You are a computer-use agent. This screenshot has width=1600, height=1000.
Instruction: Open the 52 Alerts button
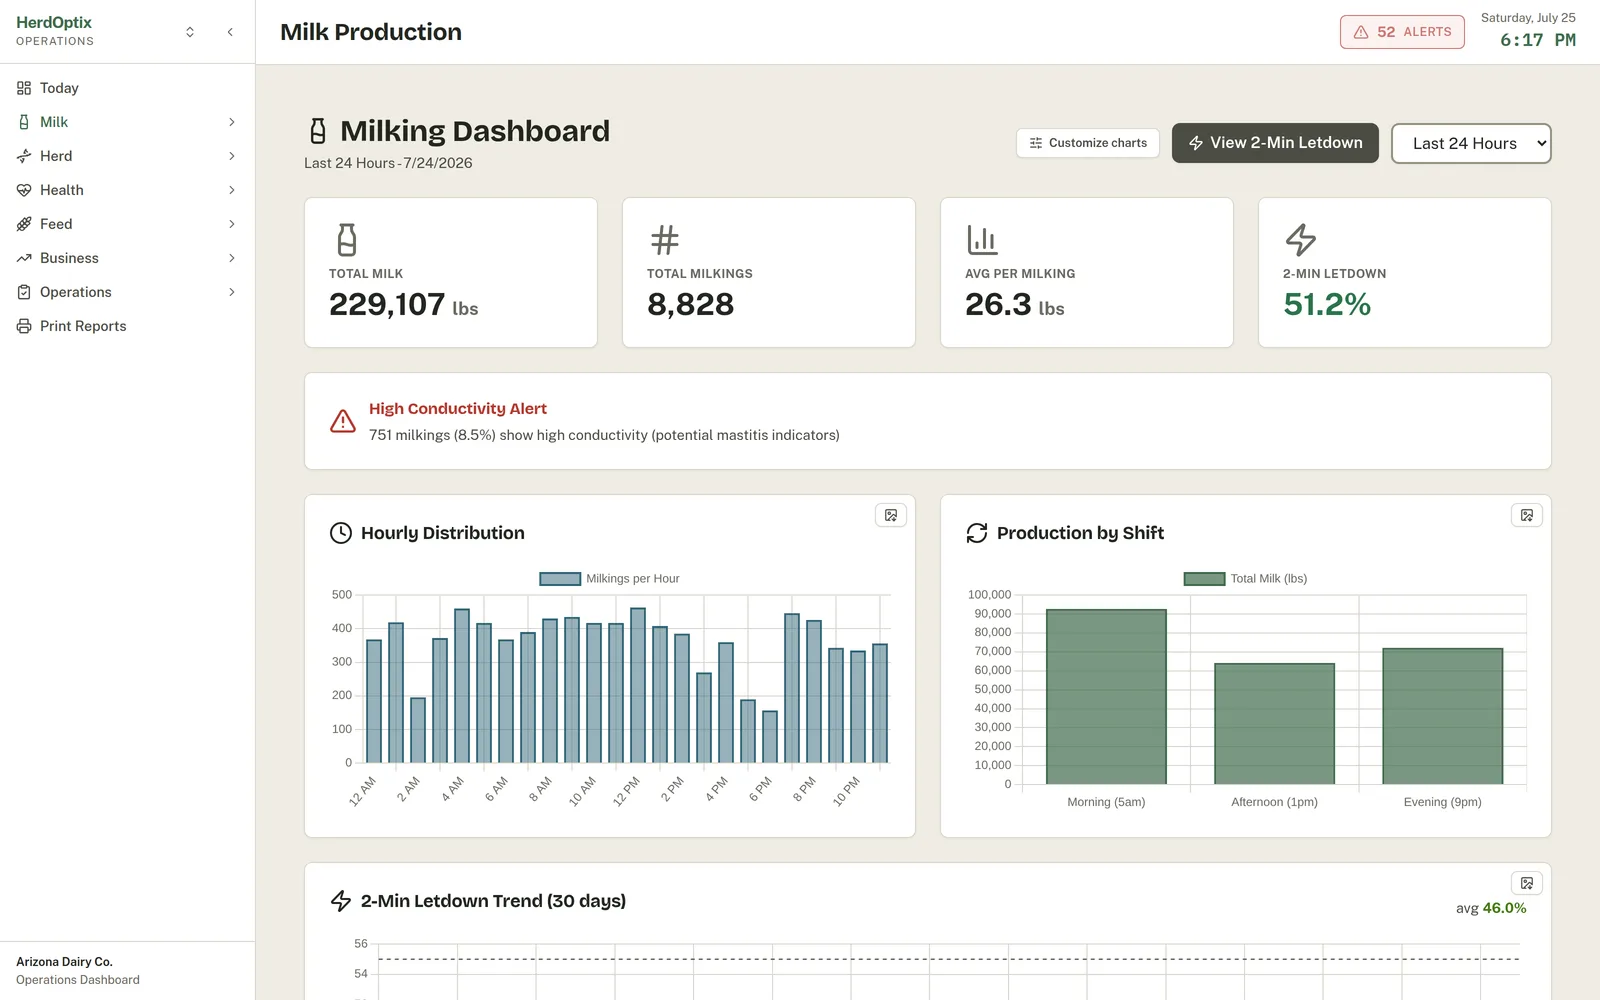(1402, 32)
